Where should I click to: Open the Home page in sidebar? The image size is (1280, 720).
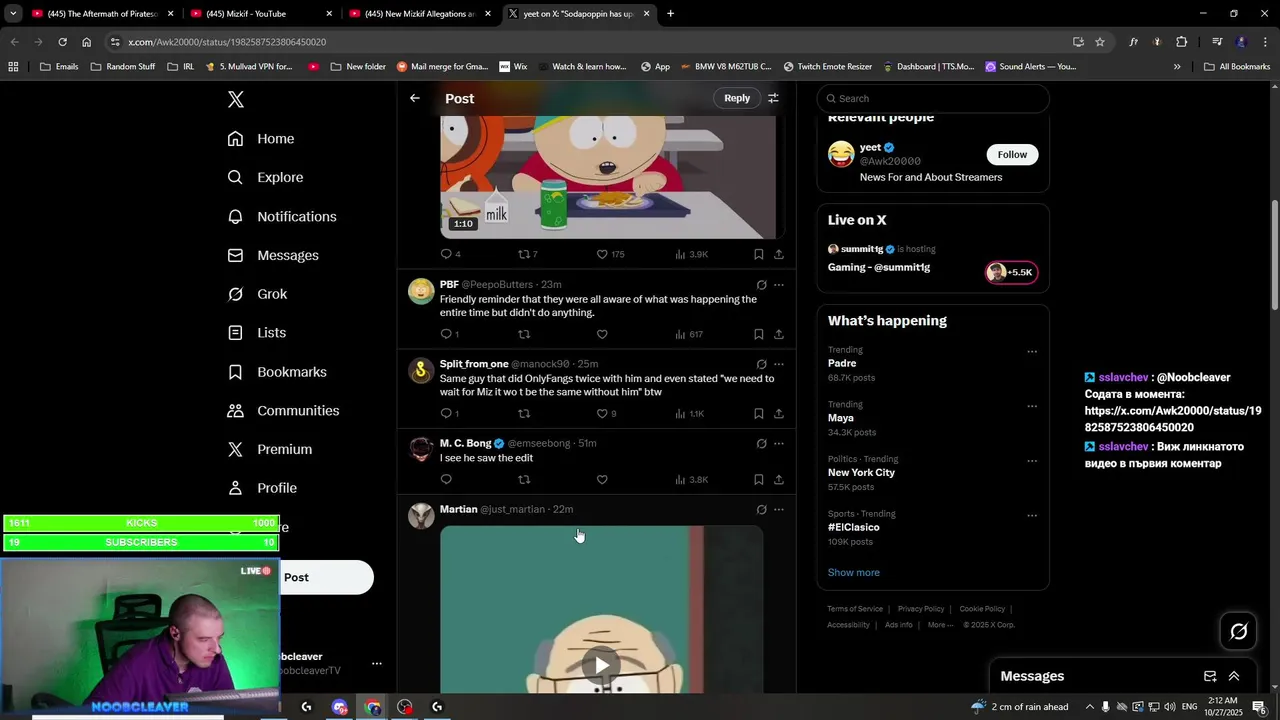tap(261, 139)
